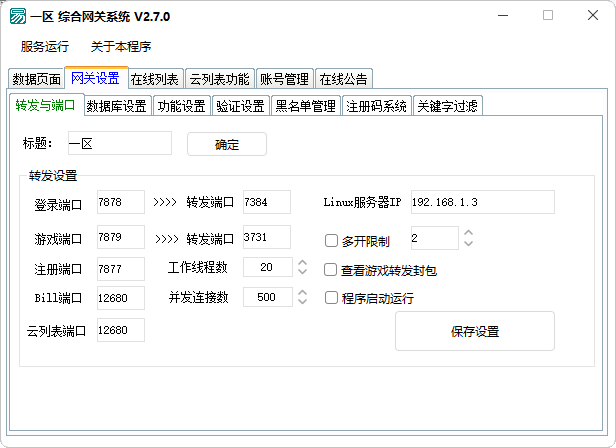Click the Linux服务器IP input field
Viewport: 616px width, 448px height.
481,202
